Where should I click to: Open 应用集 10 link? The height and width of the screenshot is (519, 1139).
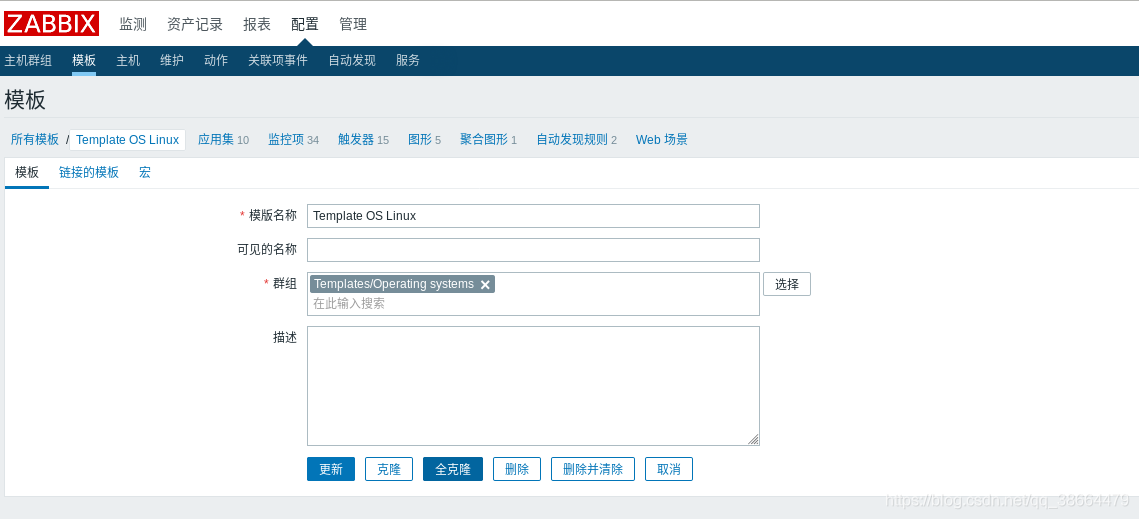[x=224, y=140]
